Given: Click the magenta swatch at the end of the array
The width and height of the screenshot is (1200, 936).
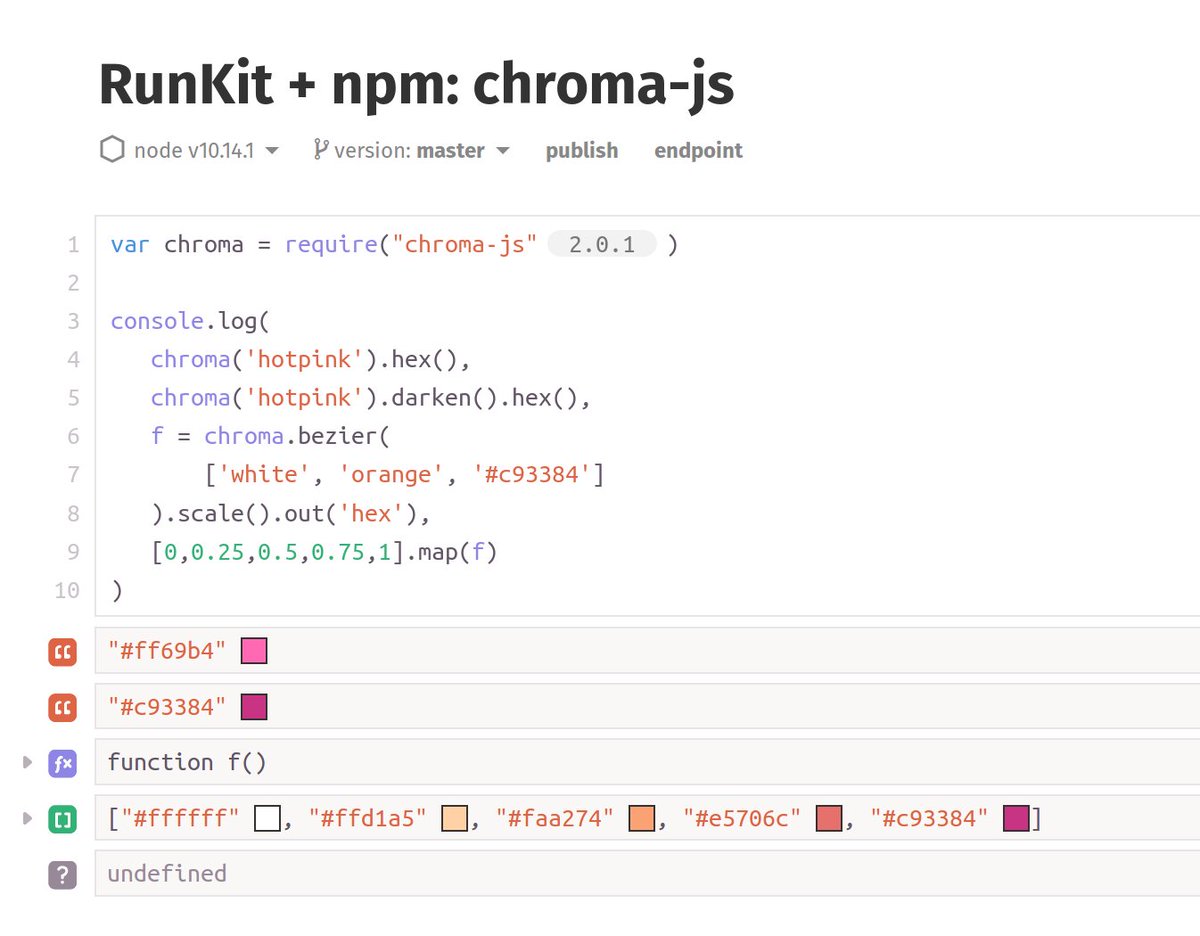Looking at the screenshot, I should [x=1017, y=819].
